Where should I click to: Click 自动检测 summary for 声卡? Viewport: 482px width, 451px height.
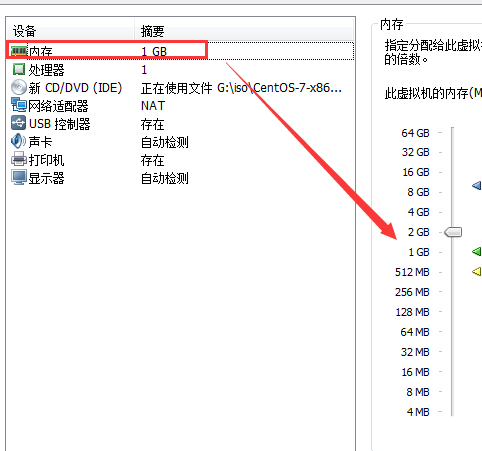[x=165, y=142]
